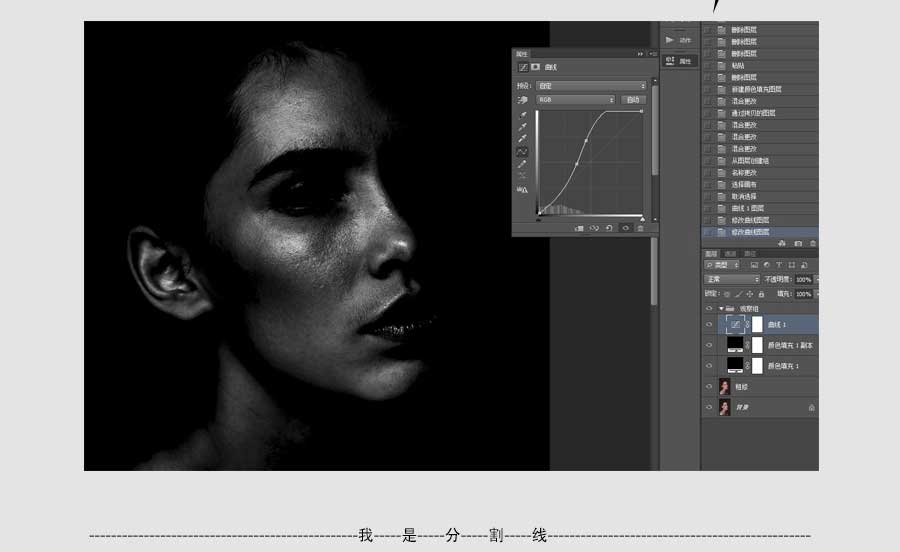Open the 动作 actions panel
The image size is (900, 552).
pos(677,40)
